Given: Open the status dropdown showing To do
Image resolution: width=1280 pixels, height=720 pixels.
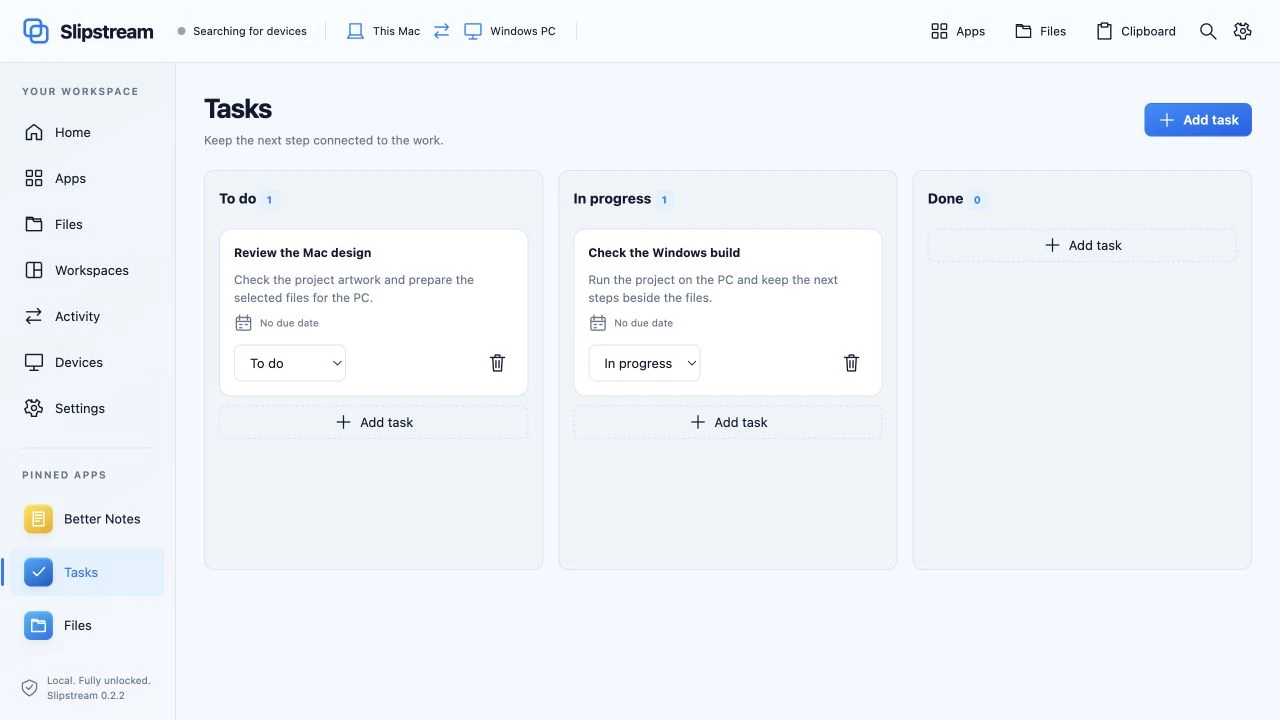Looking at the screenshot, I should [x=290, y=363].
